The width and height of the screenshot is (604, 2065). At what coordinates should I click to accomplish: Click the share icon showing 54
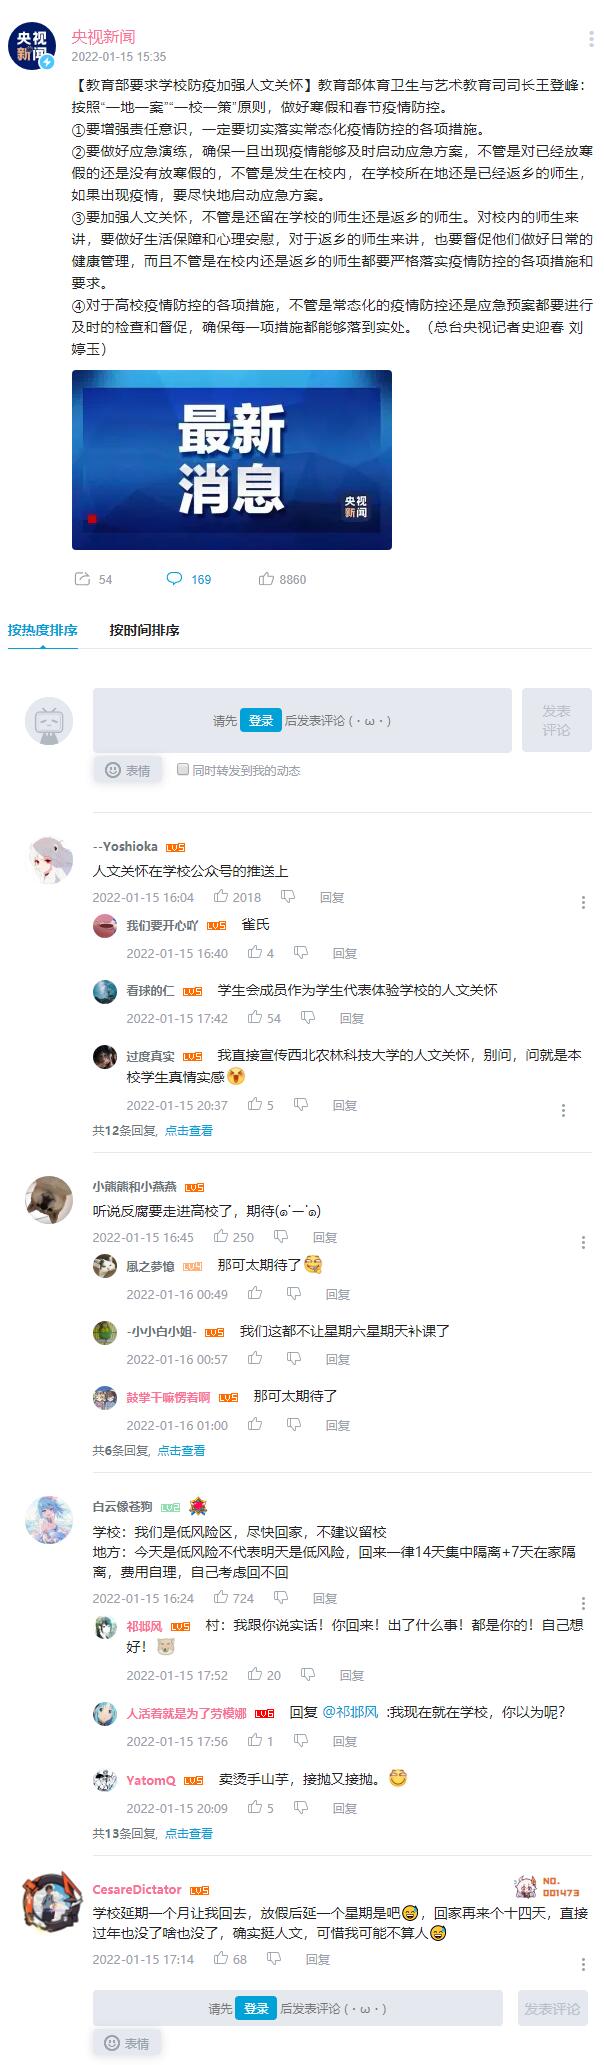(82, 579)
